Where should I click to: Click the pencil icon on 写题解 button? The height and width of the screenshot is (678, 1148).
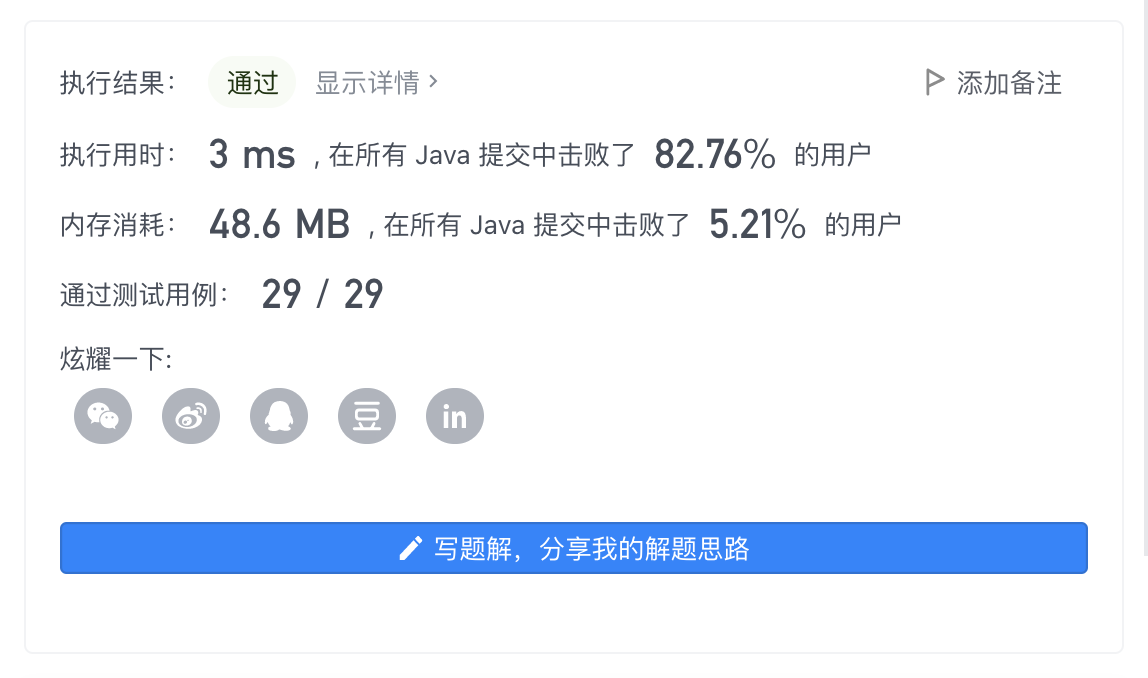(410, 548)
